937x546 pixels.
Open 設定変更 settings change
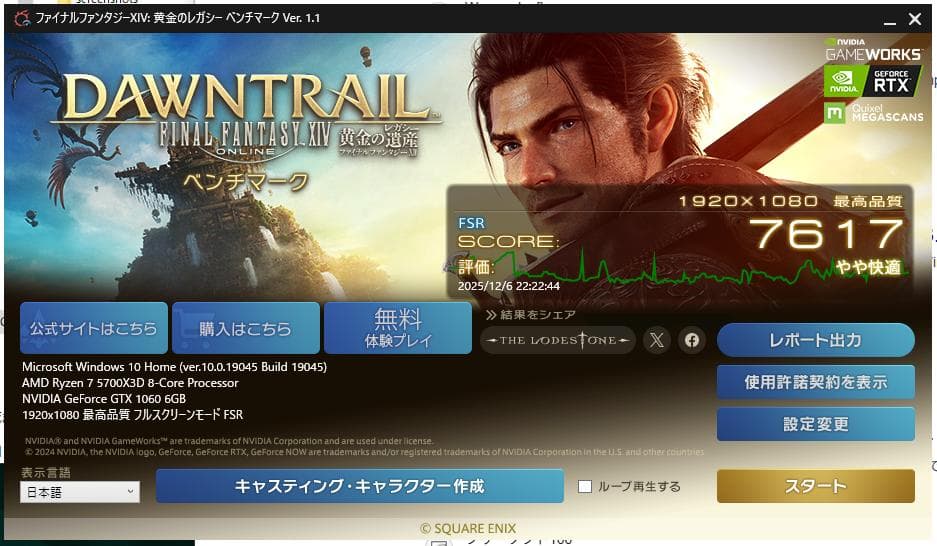click(816, 424)
